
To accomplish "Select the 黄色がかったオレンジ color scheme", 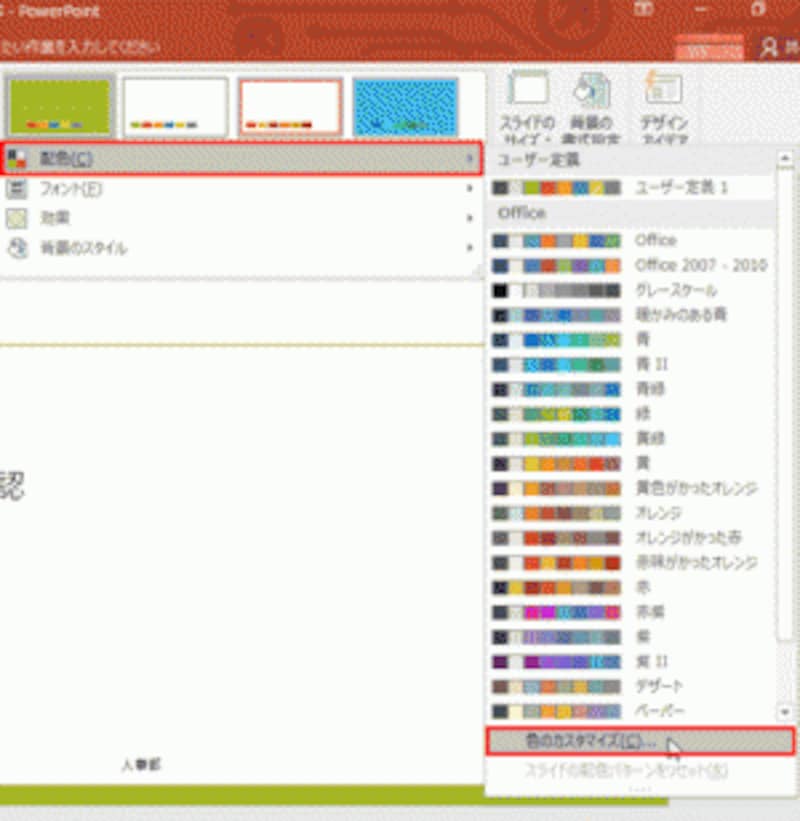I will [x=631, y=489].
